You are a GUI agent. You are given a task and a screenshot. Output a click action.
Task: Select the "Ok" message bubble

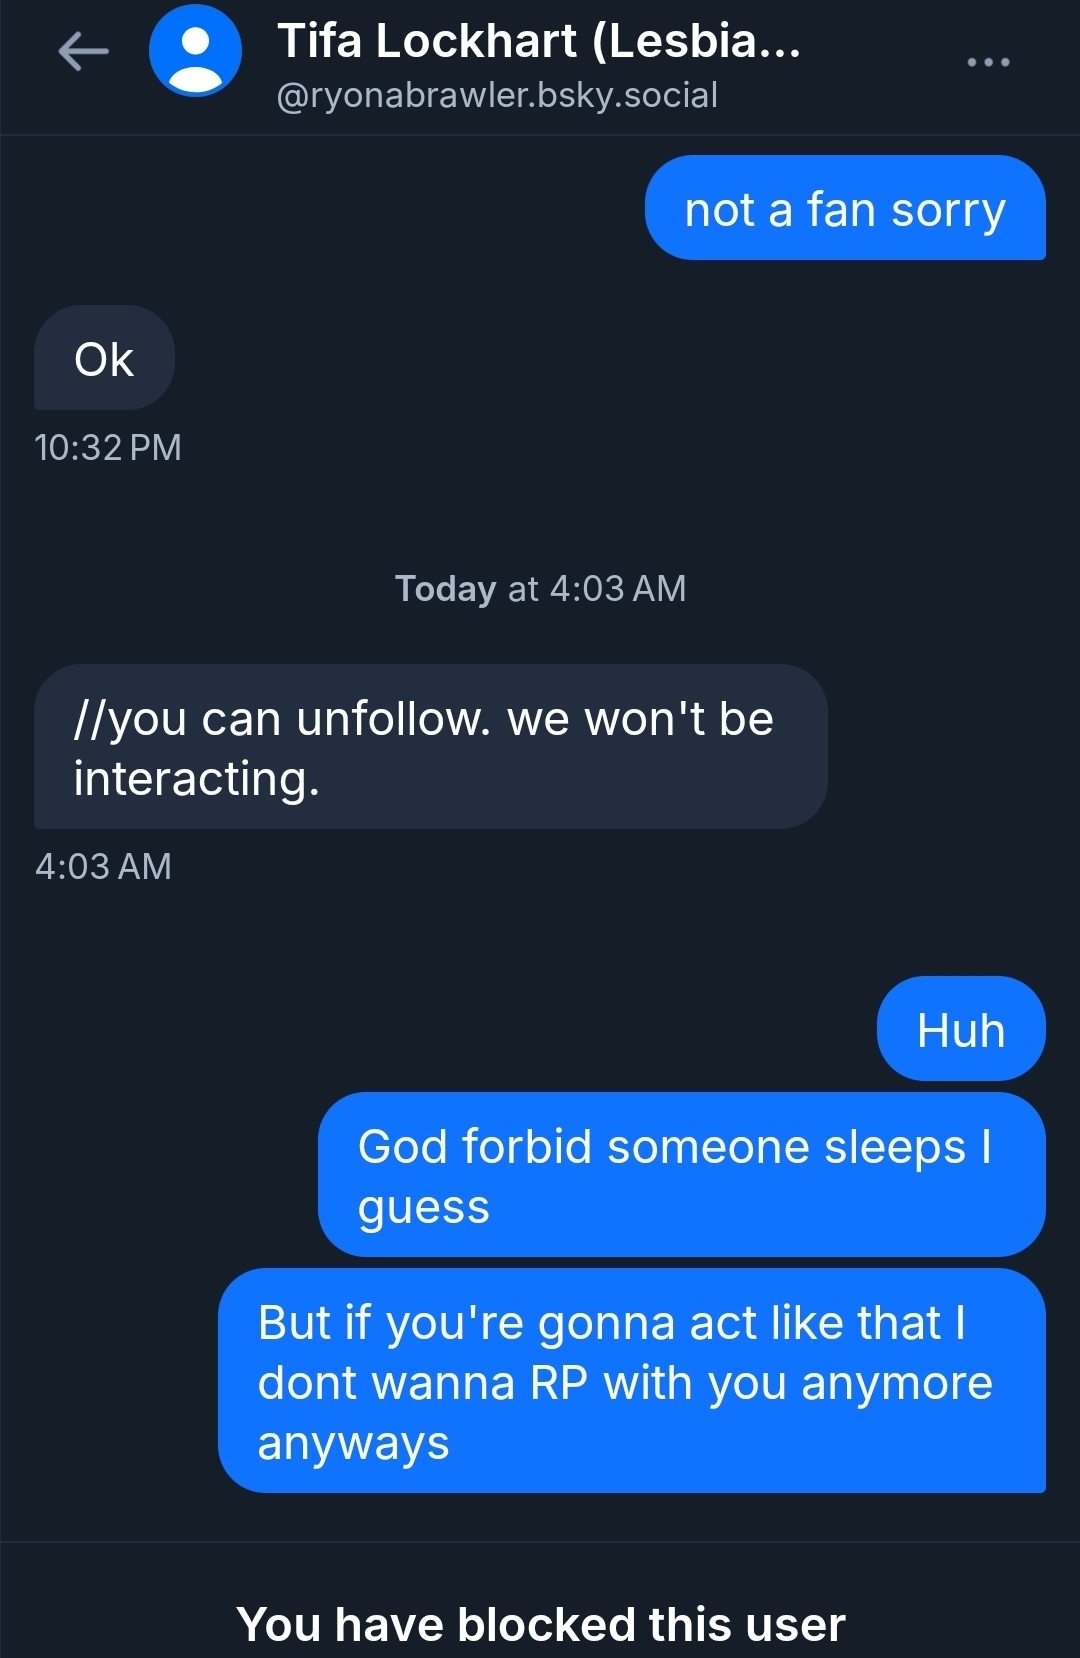click(x=104, y=359)
